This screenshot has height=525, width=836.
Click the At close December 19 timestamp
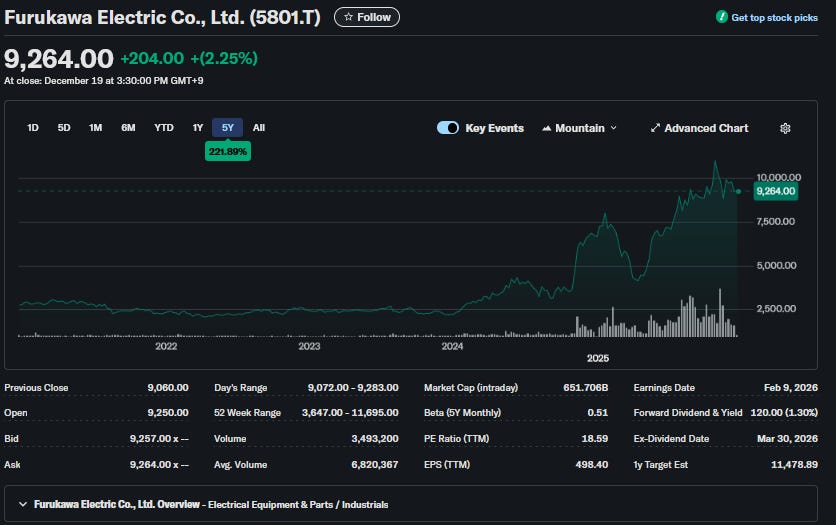click(103, 80)
